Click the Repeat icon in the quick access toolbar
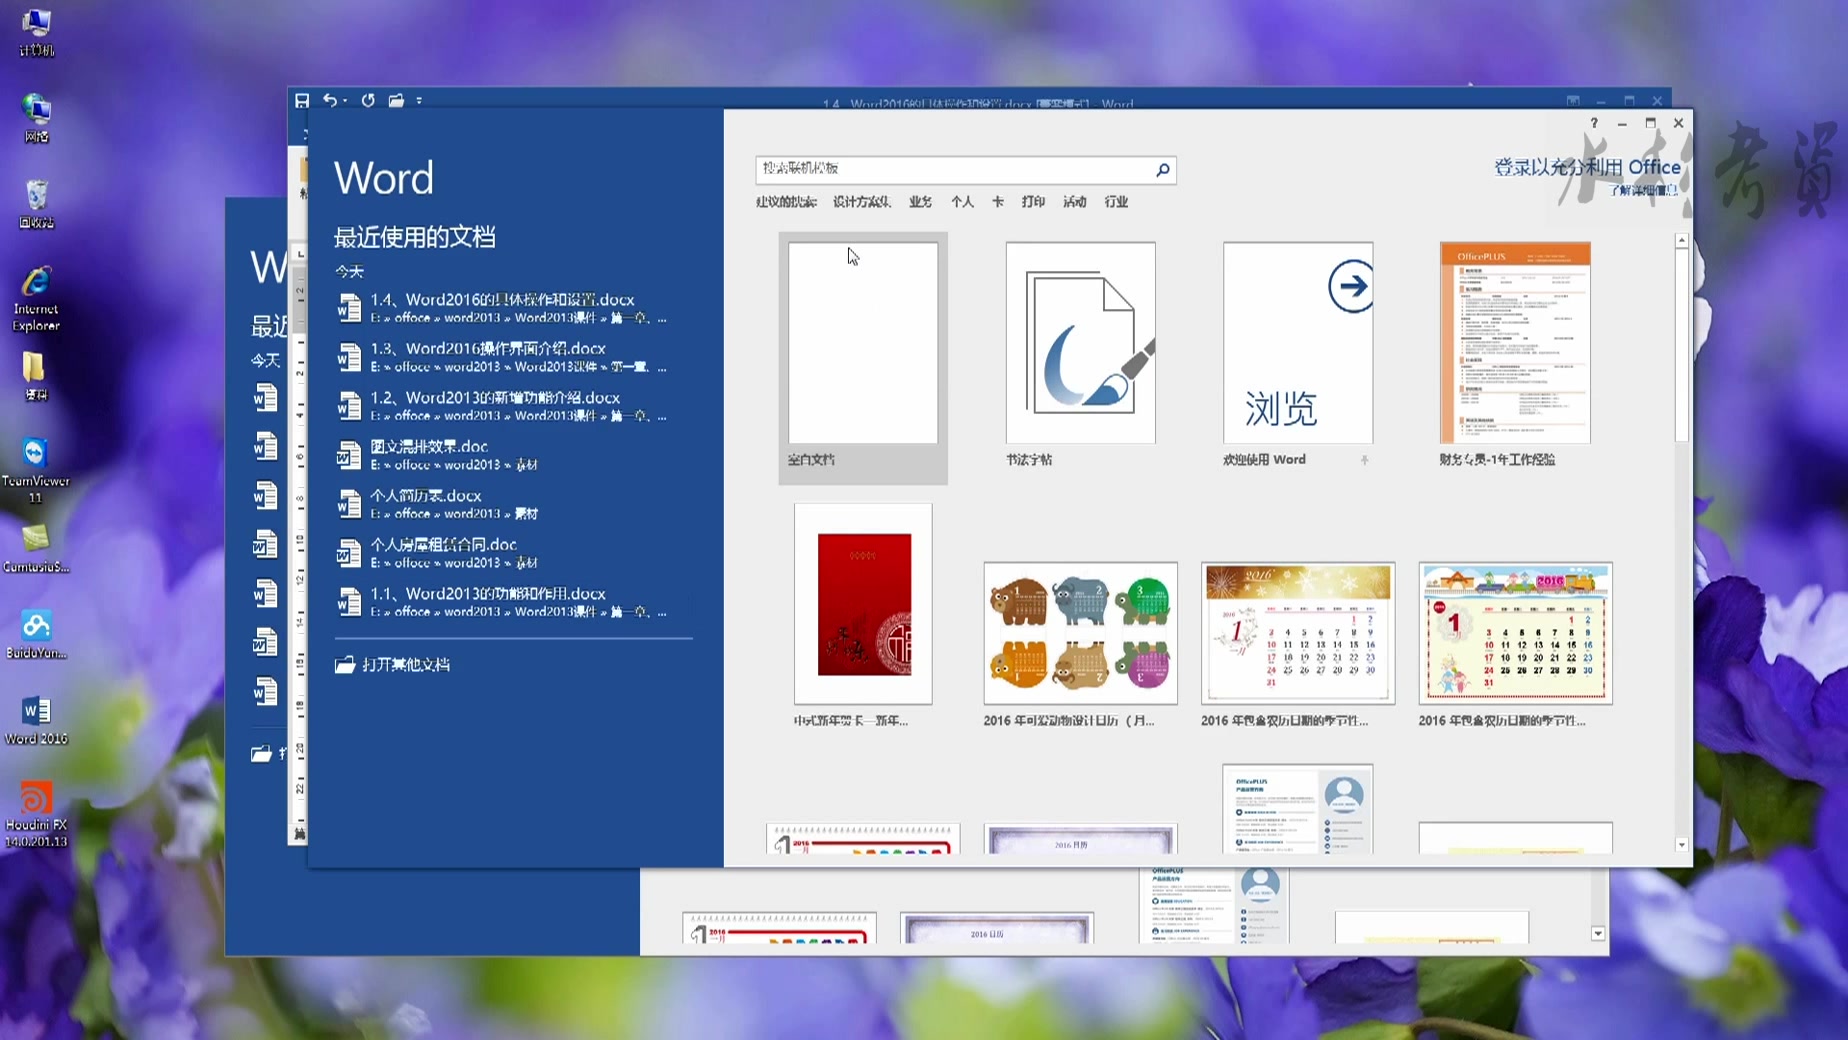The width and height of the screenshot is (1848, 1040). click(x=368, y=100)
